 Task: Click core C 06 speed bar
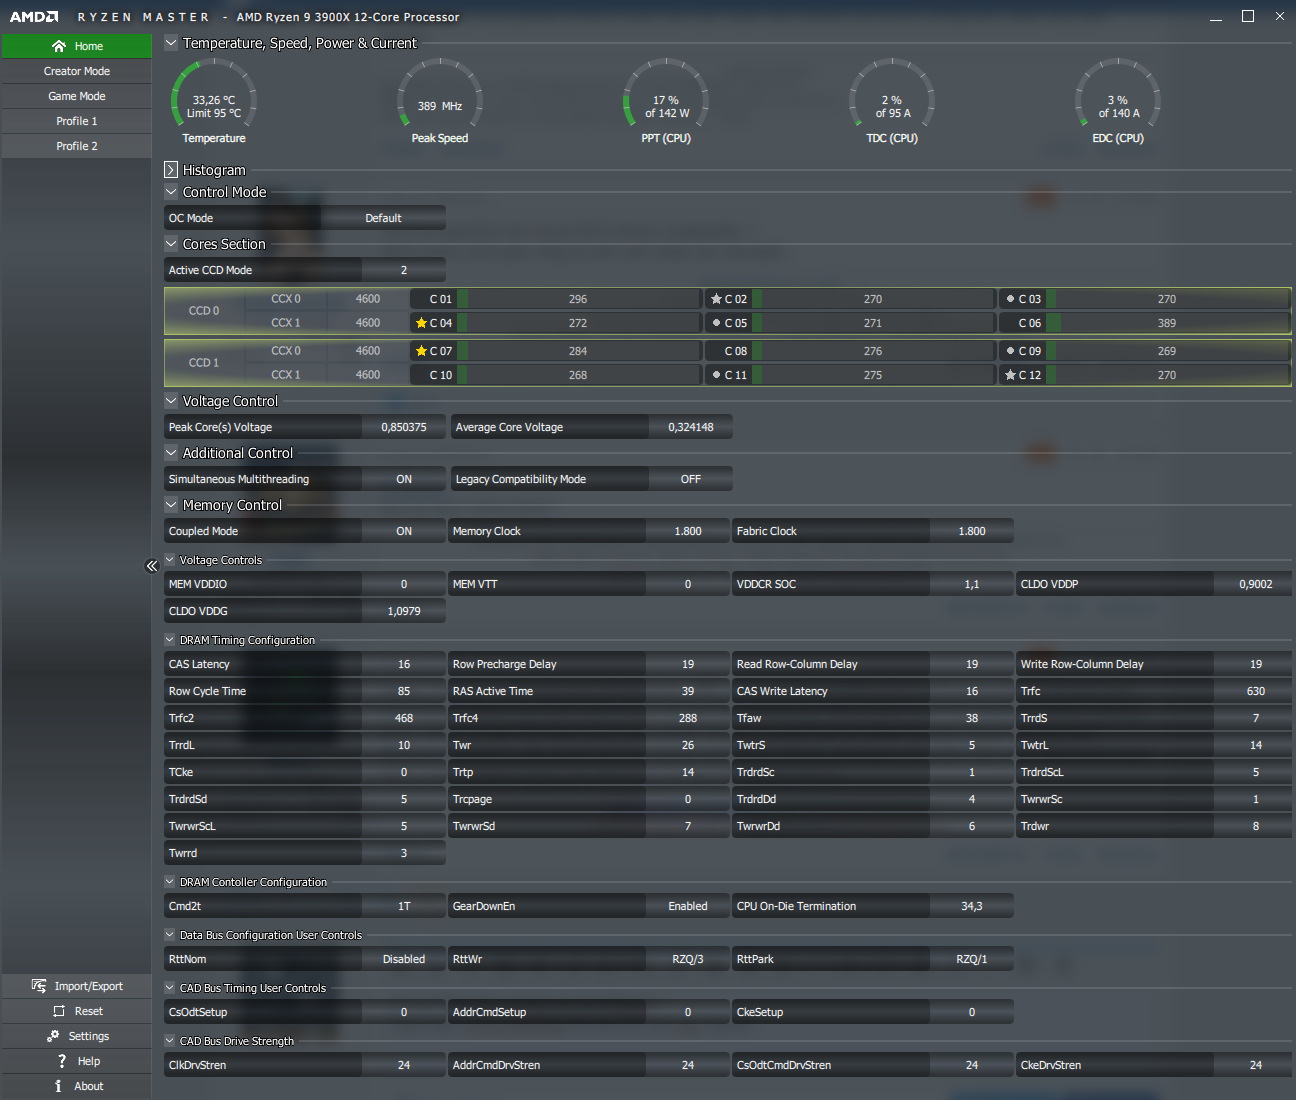[x=1168, y=323]
